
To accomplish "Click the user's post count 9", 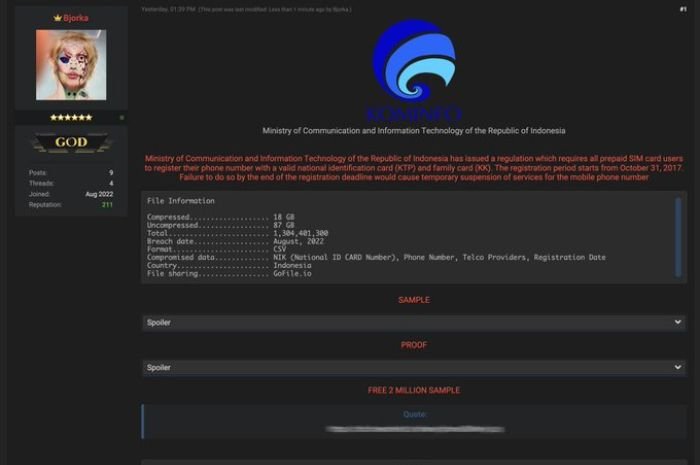I will (110, 173).
